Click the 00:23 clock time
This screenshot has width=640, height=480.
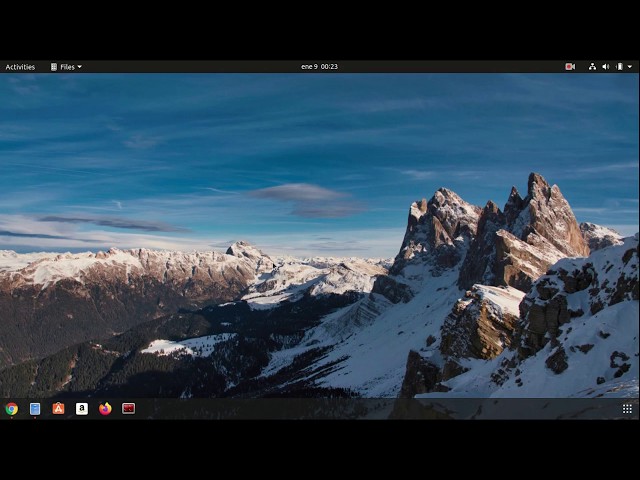point(329,67)
